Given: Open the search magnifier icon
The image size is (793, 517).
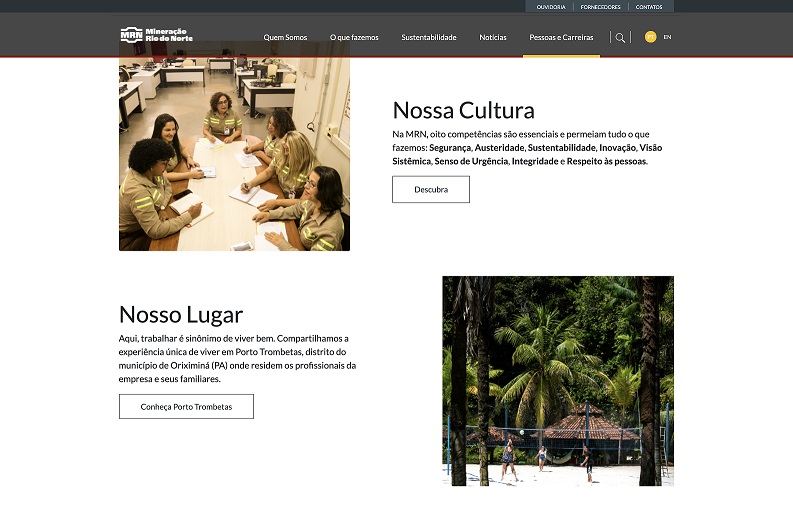Looking at the screenshot, I should [620, 37].
